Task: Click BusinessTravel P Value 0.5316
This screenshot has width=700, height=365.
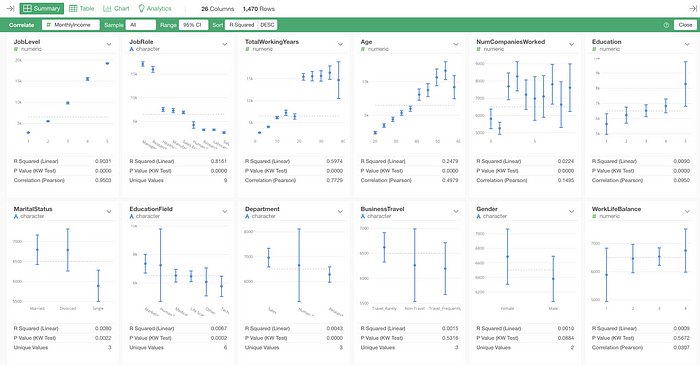Action: (x=450, y=338)
